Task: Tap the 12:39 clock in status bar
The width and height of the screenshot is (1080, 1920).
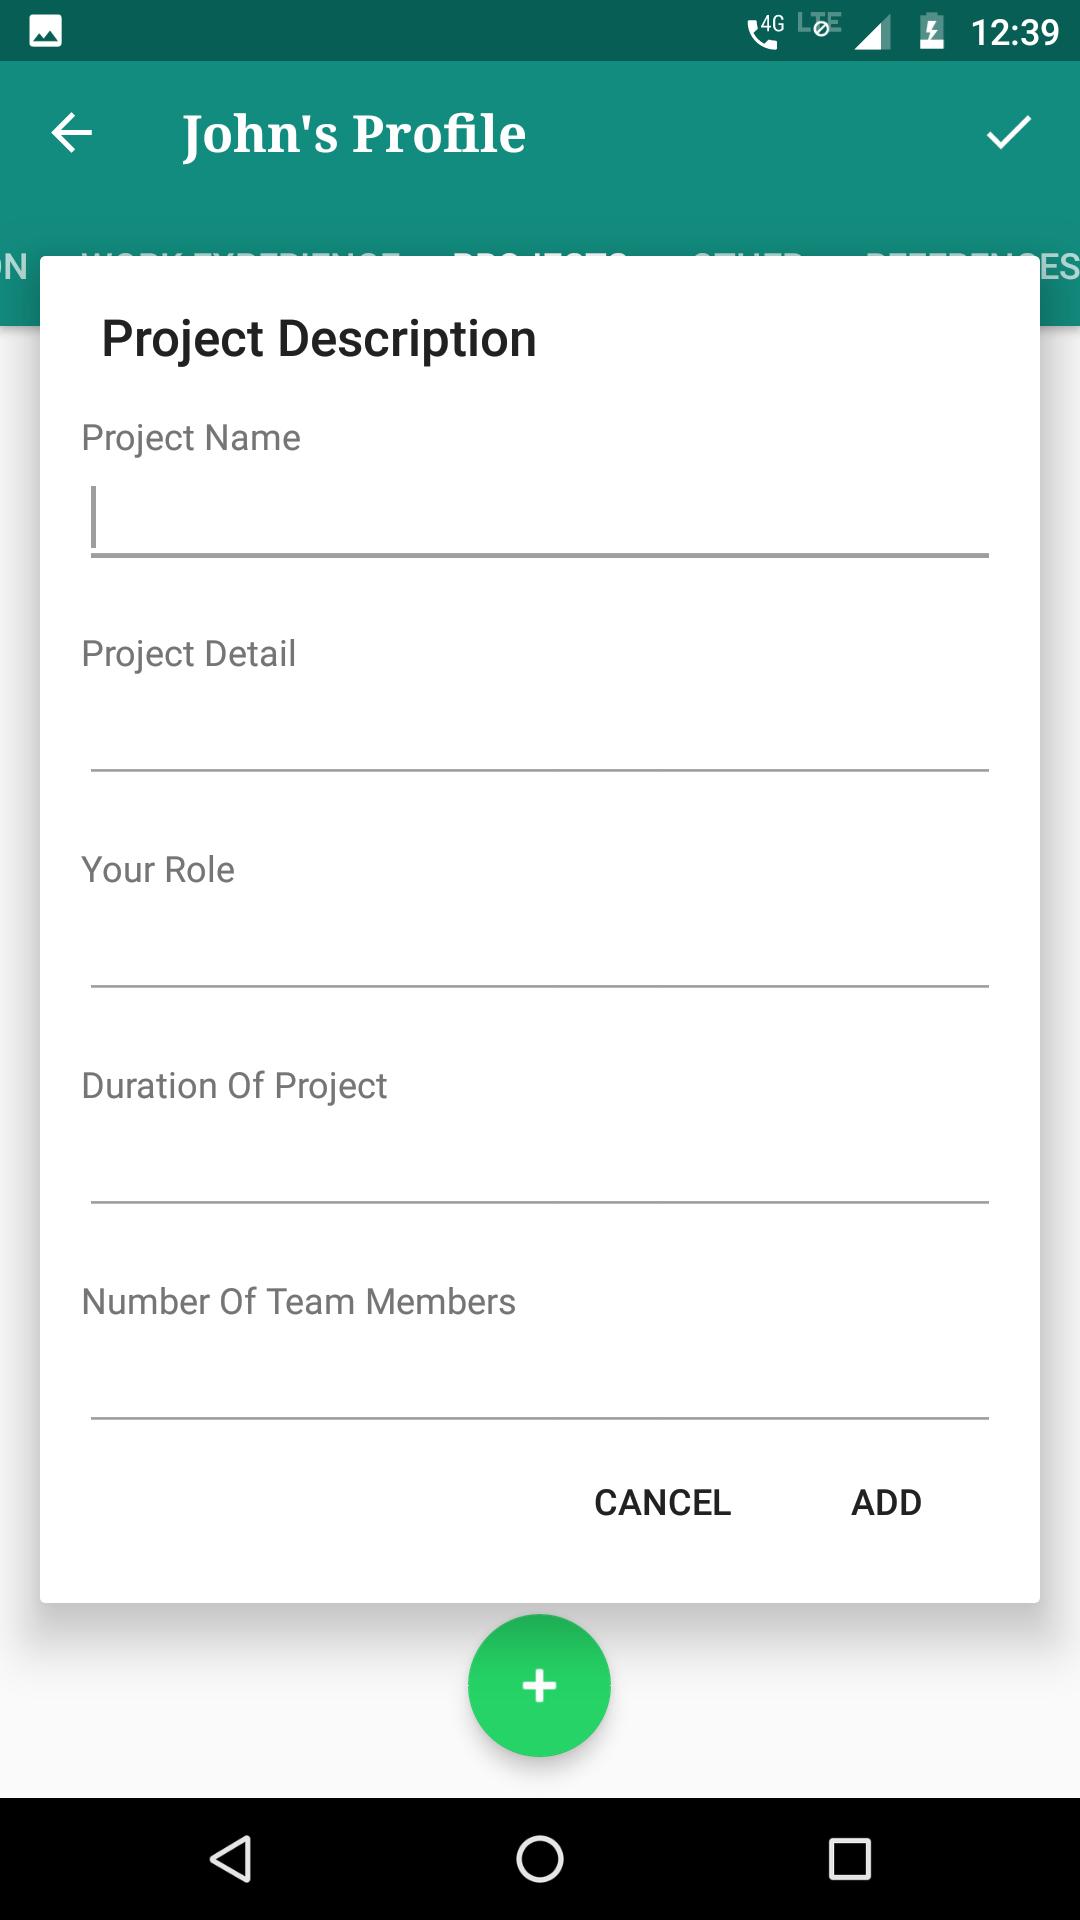Action: (1015, 32)
